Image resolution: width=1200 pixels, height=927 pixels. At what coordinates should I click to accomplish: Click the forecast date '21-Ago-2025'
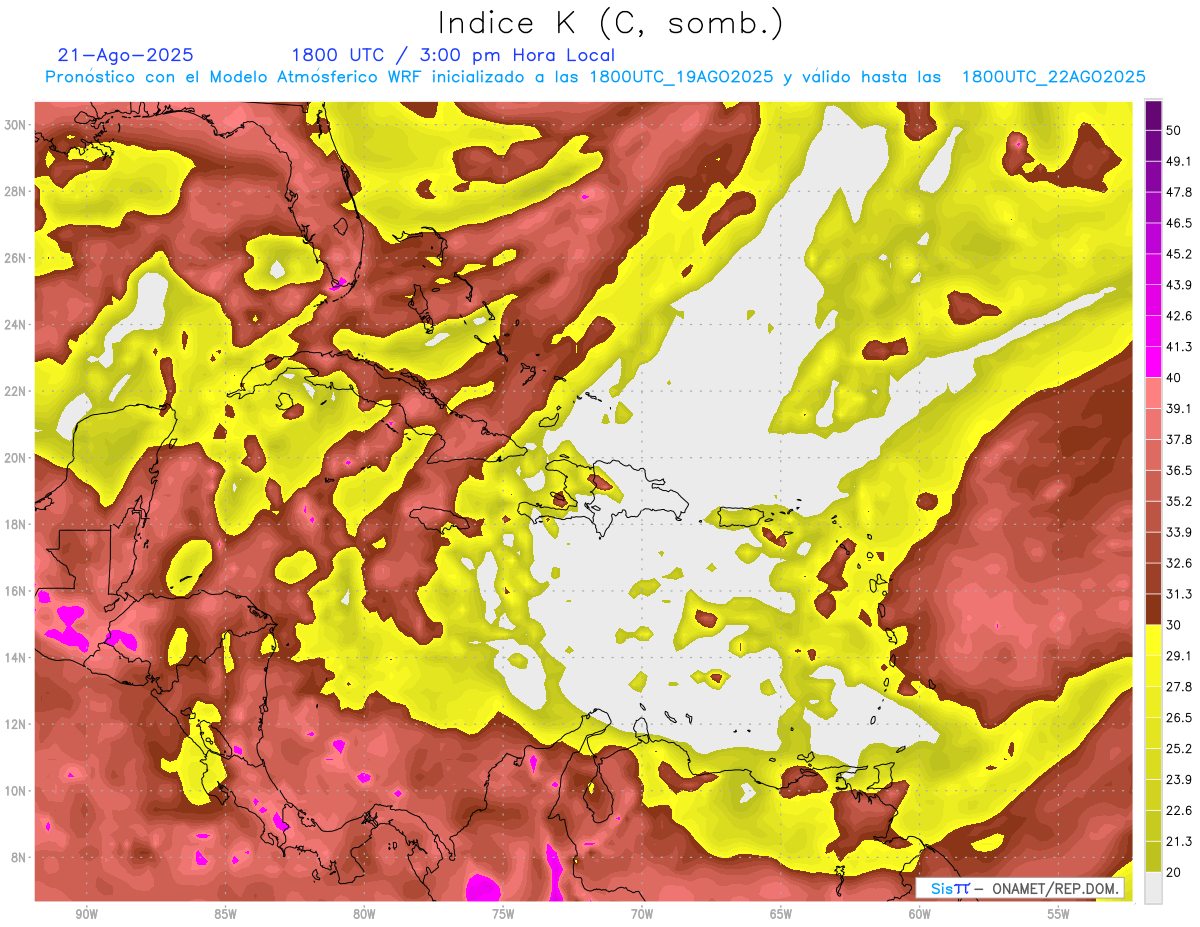tap(126, 55)
